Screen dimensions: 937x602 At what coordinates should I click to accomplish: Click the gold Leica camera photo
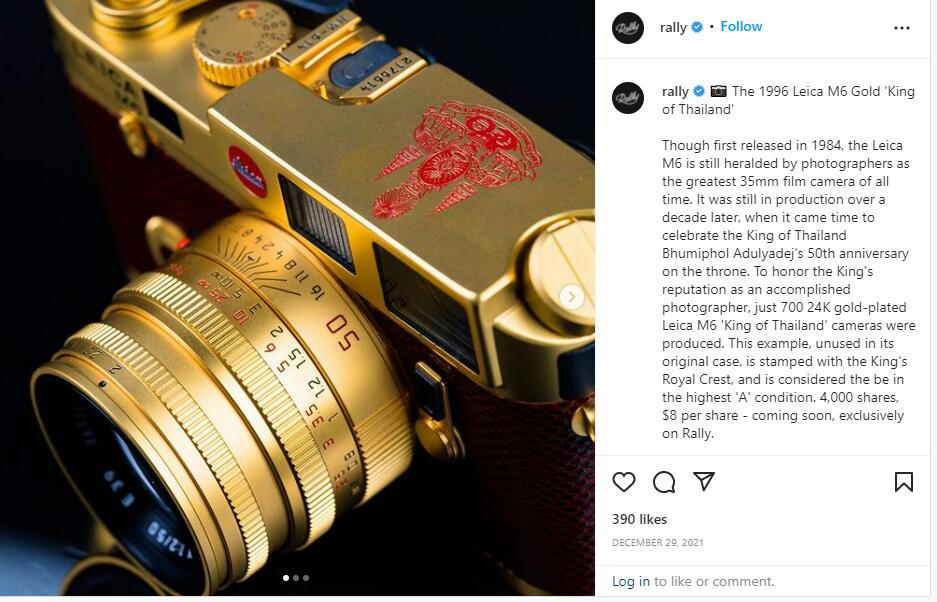(297, 298)
